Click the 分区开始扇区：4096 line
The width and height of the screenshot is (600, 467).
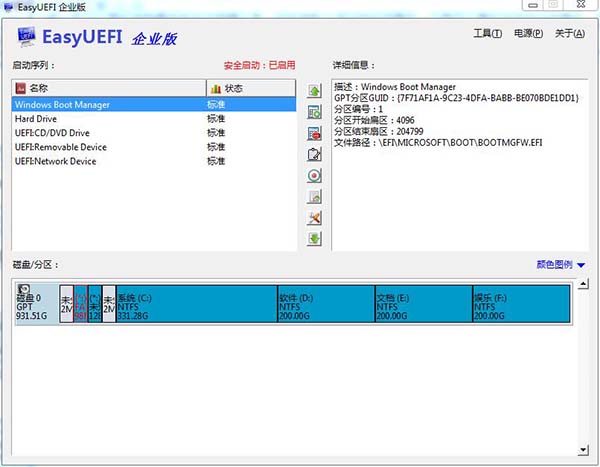coord(374,120)
